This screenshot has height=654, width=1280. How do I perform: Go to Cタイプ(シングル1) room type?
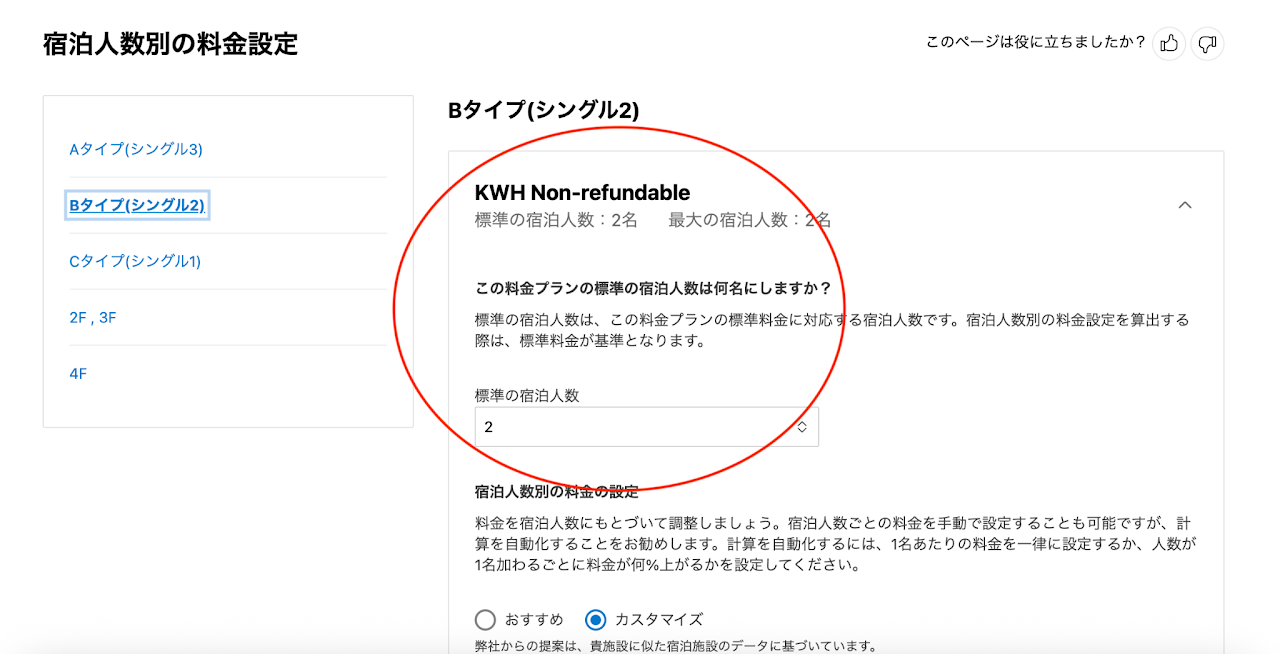tap(135, 261)
